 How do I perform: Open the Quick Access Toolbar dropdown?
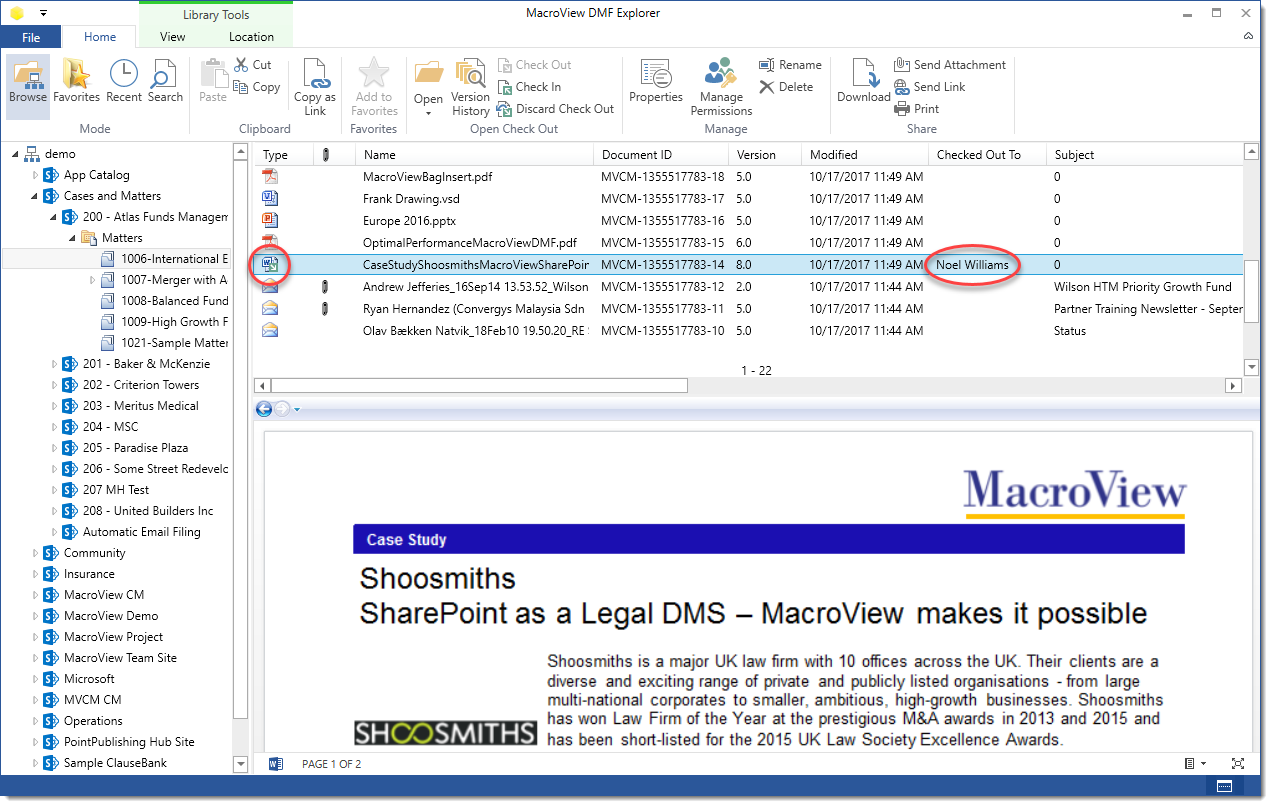[x=43, y=13]
